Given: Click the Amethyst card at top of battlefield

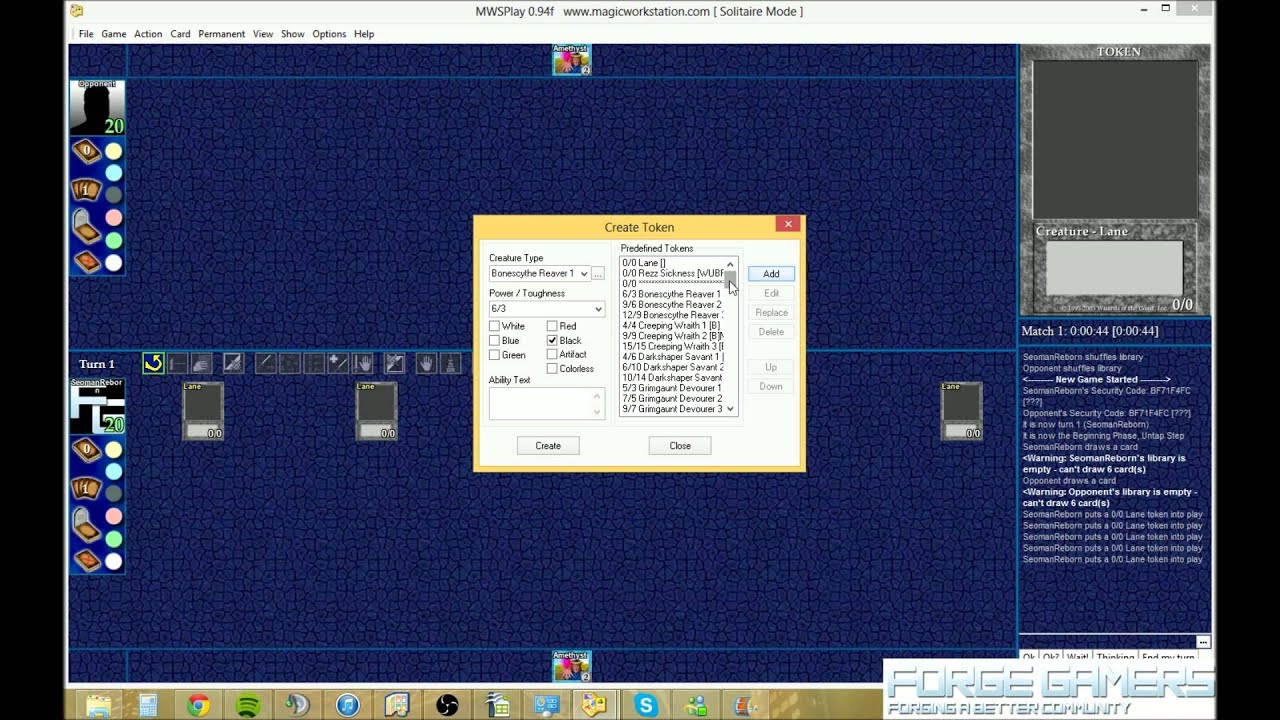Looking at the screenshot, I should click(572, 59).
